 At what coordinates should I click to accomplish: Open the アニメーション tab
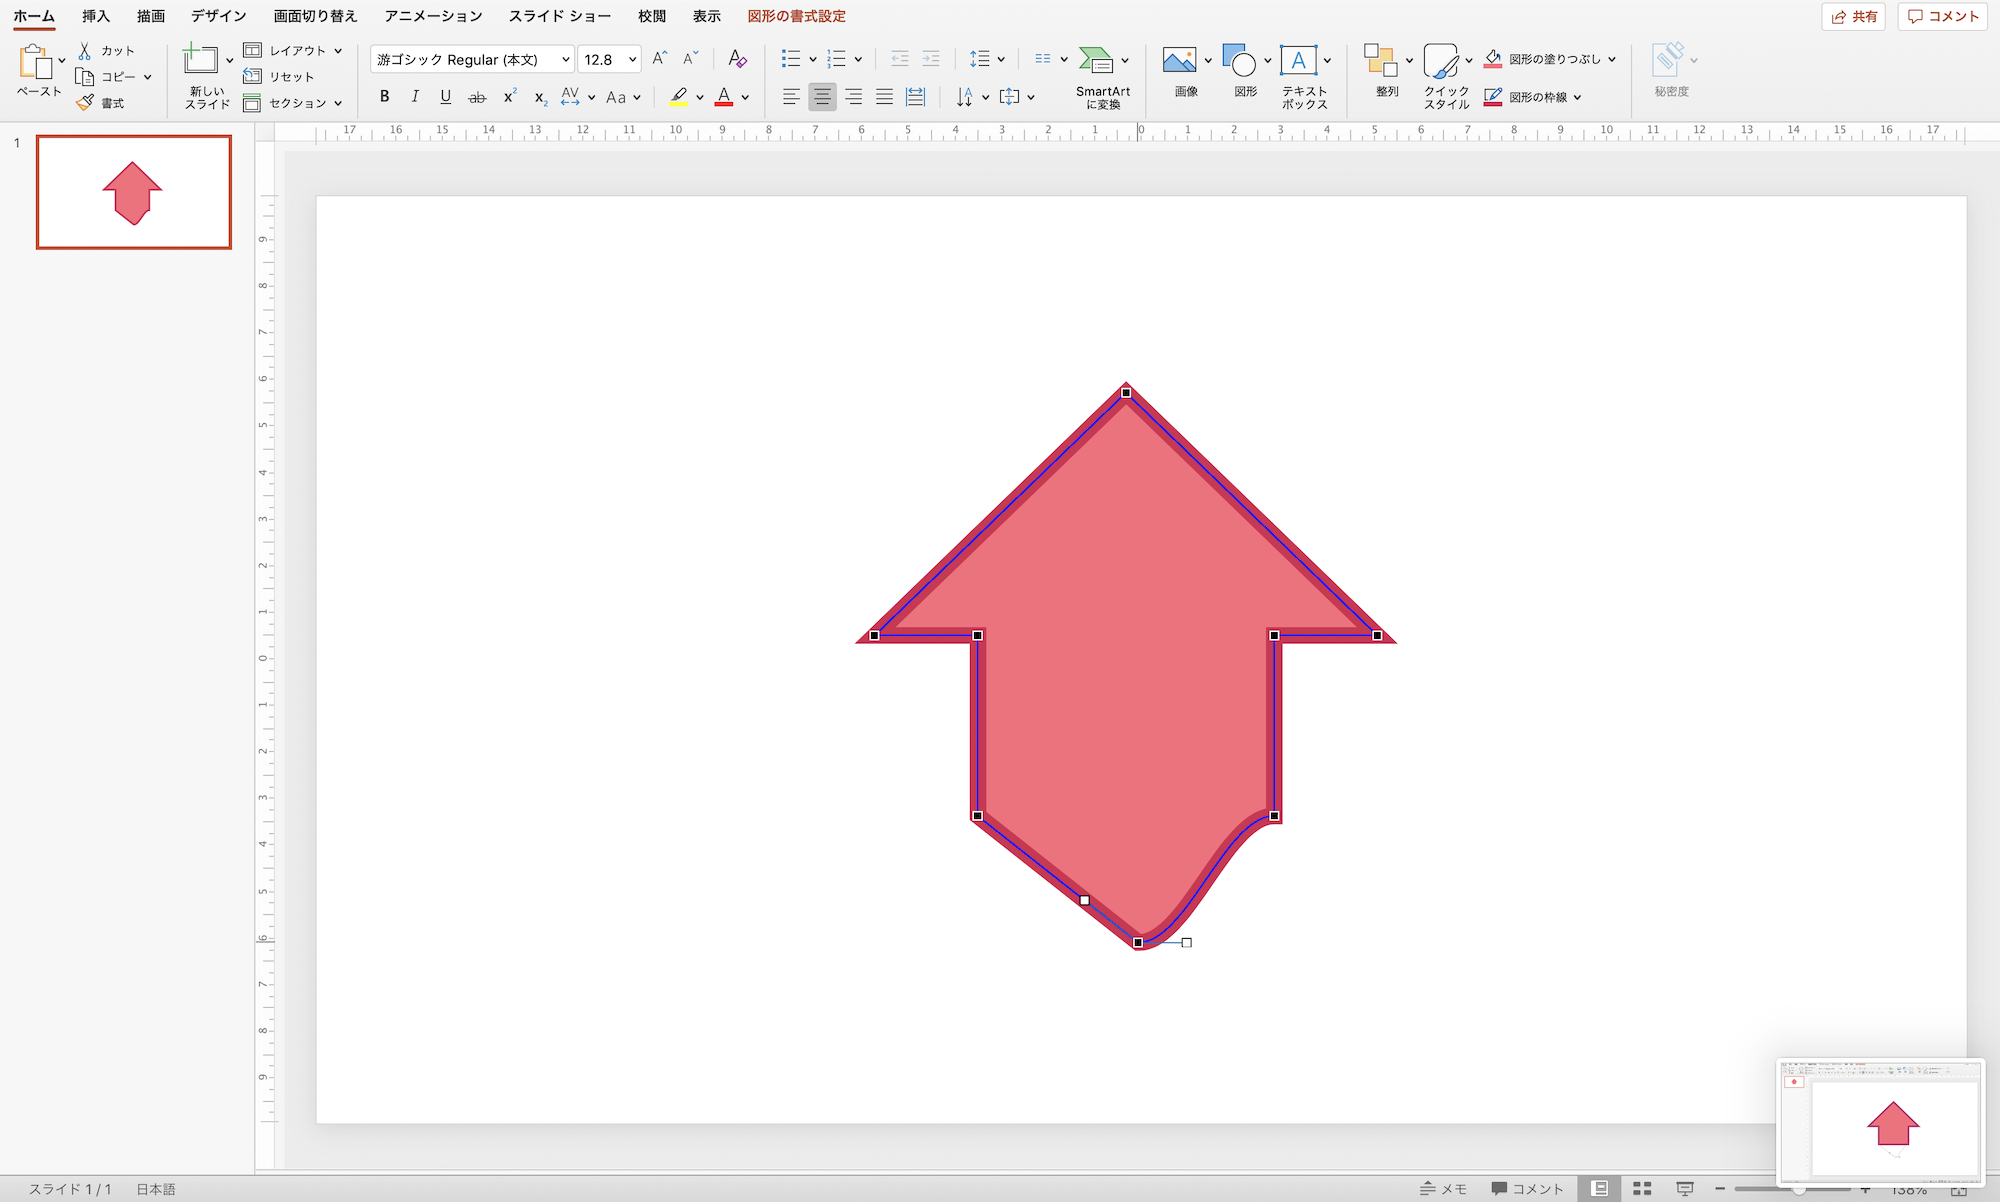433,16
